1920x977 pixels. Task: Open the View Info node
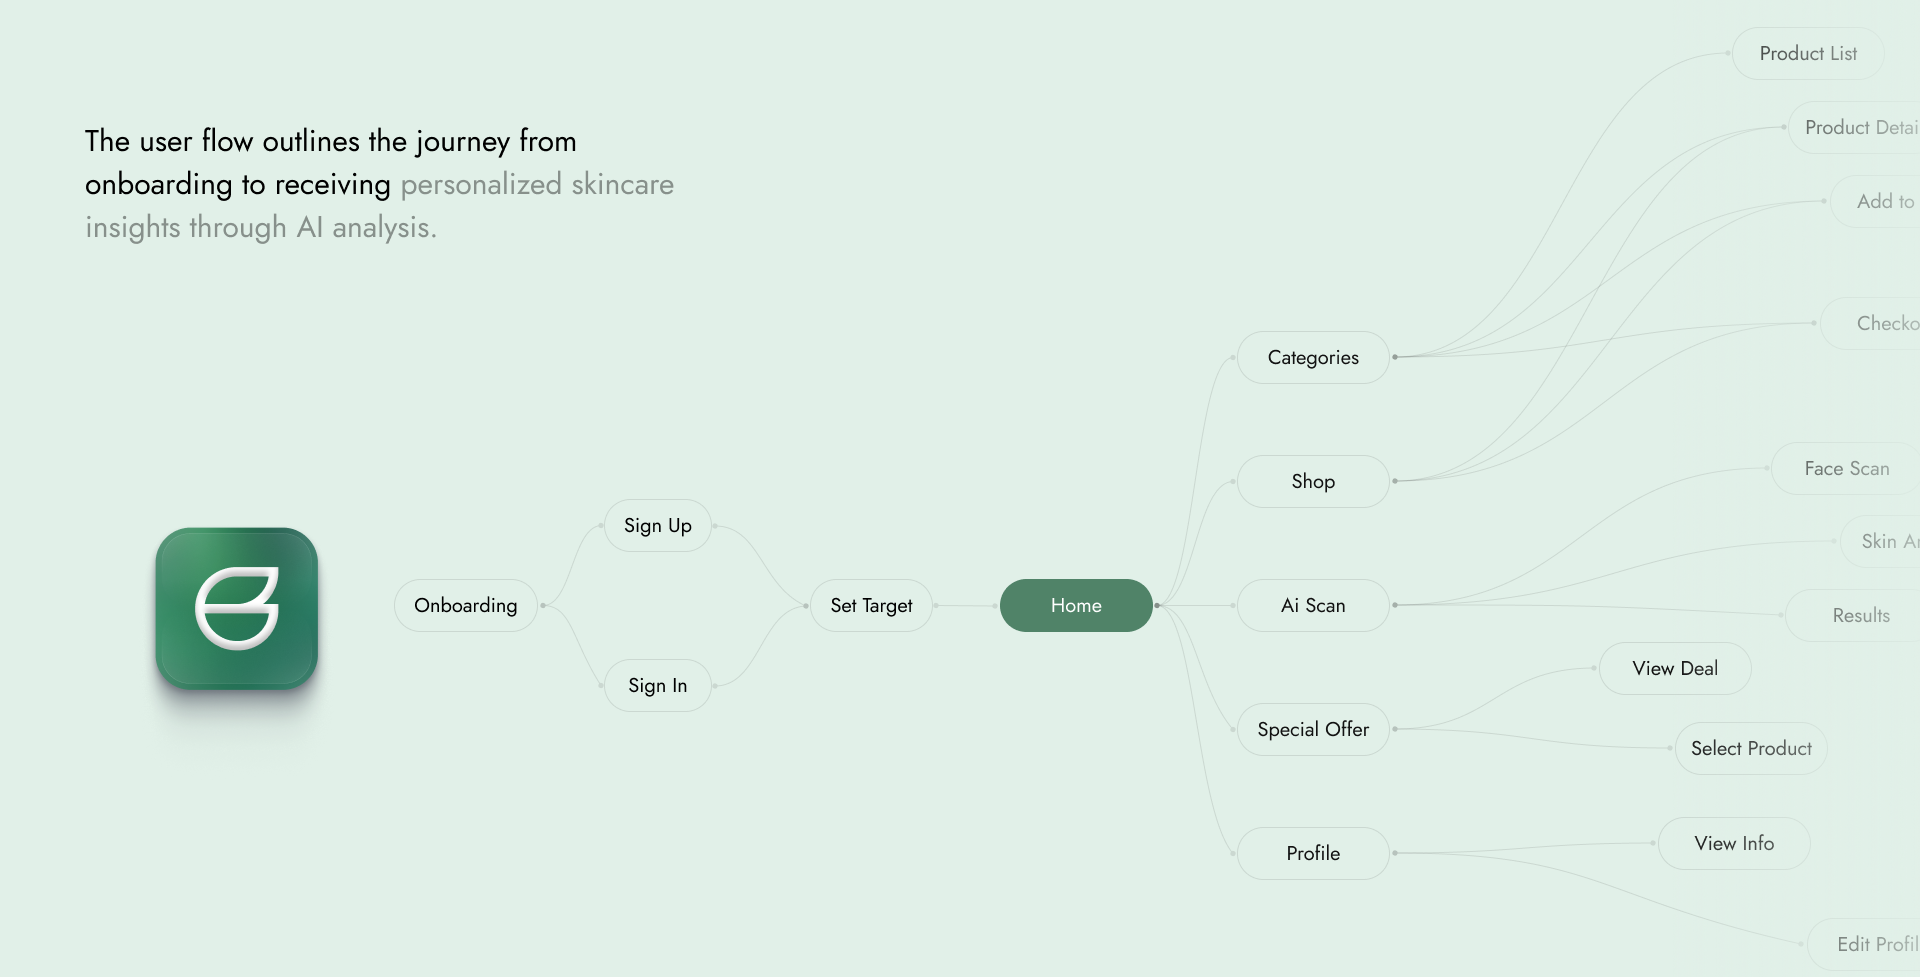[x=1734, y=843]
